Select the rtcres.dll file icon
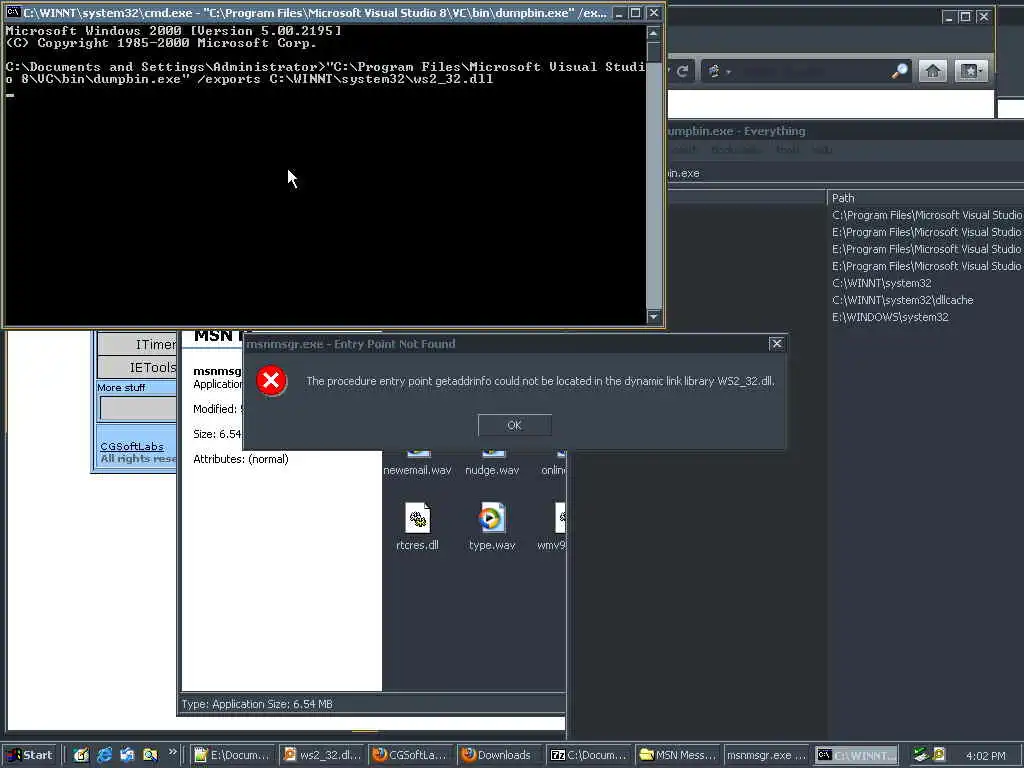 tap(417, 519)
